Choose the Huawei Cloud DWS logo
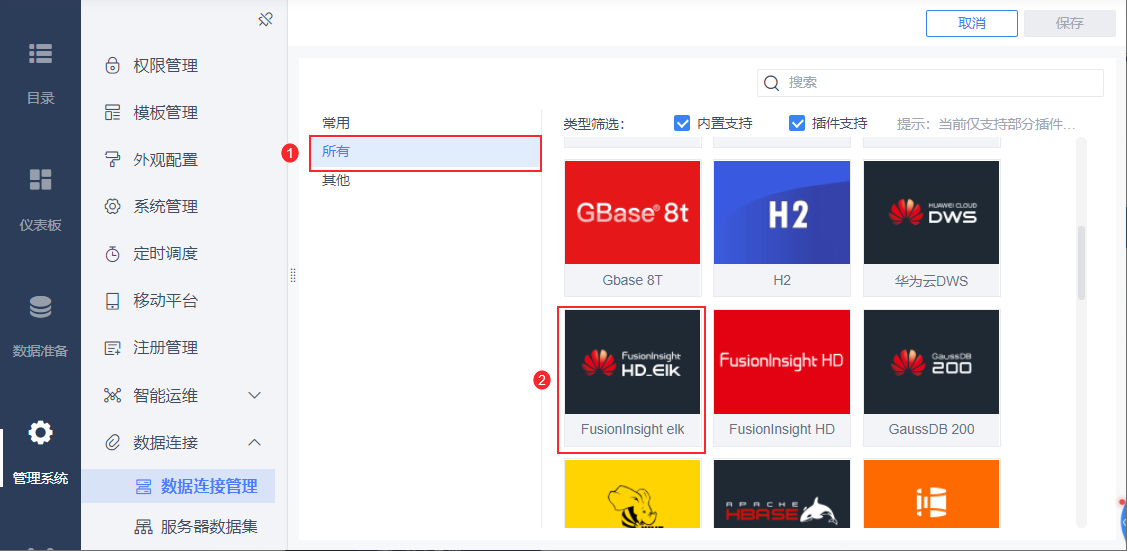Screen dimensions: 1127x551 [932, 213]
